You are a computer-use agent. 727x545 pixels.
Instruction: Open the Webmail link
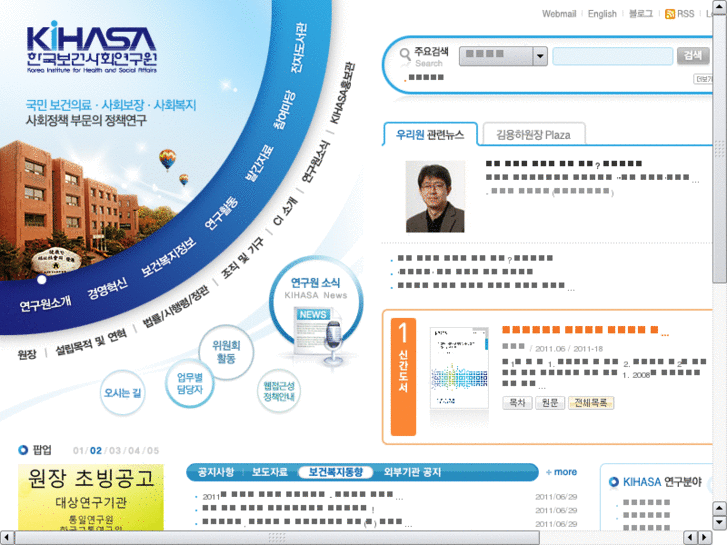pos(559,14)
